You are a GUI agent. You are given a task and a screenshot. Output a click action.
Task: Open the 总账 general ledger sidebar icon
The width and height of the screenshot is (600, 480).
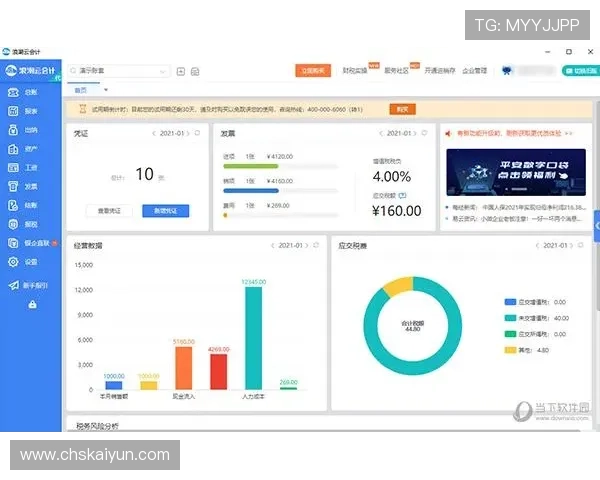pos(13,92)
